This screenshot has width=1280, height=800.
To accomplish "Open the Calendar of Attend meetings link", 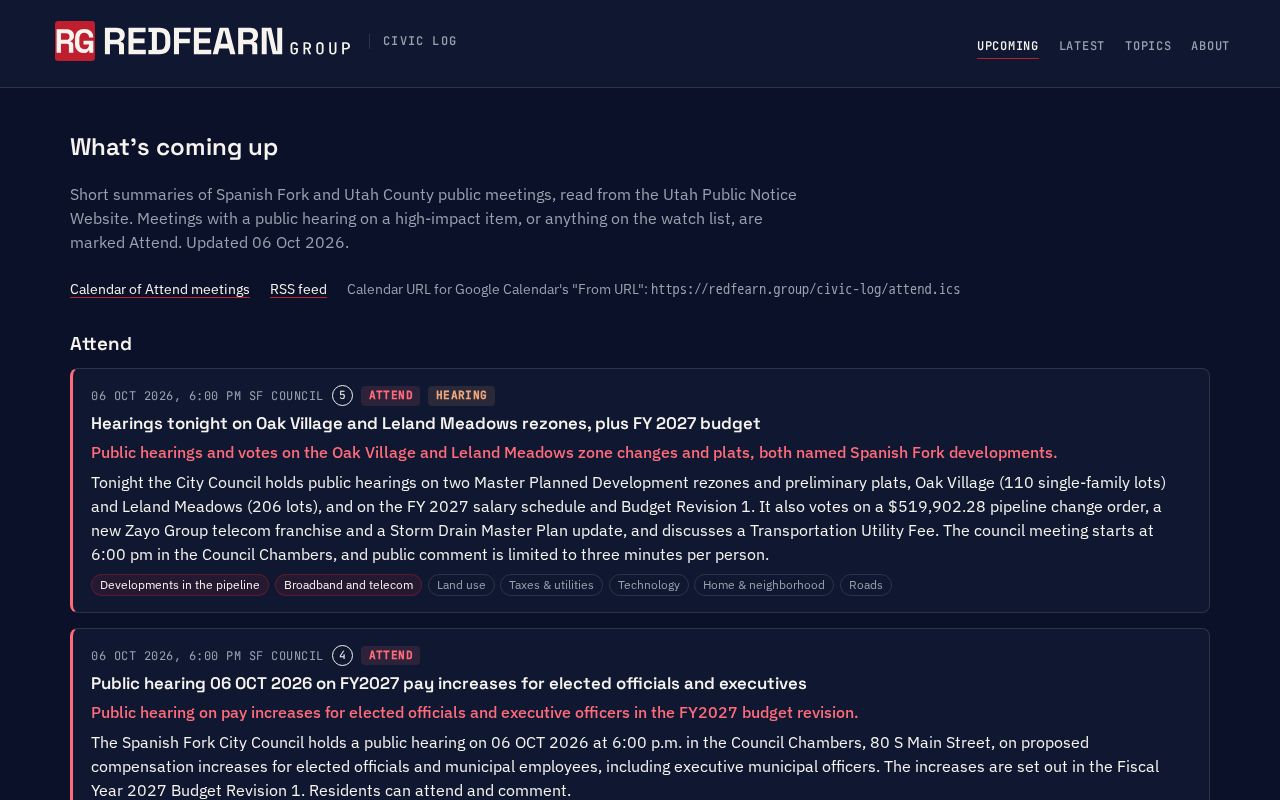I will (160, 289).
